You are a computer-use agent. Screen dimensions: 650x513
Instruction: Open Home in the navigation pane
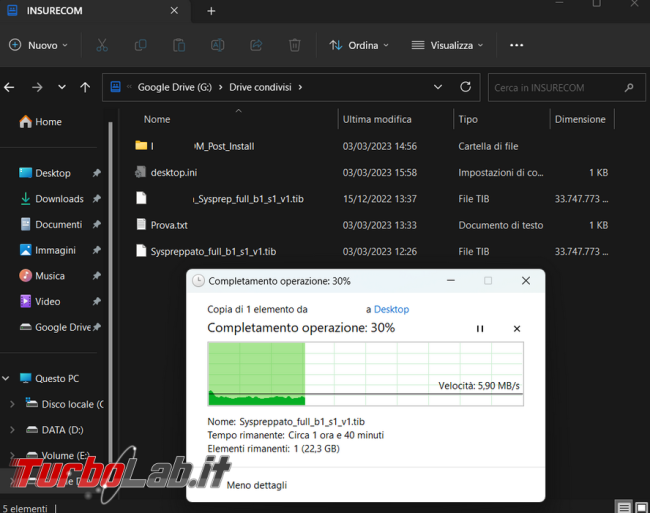tap(41, 122)
